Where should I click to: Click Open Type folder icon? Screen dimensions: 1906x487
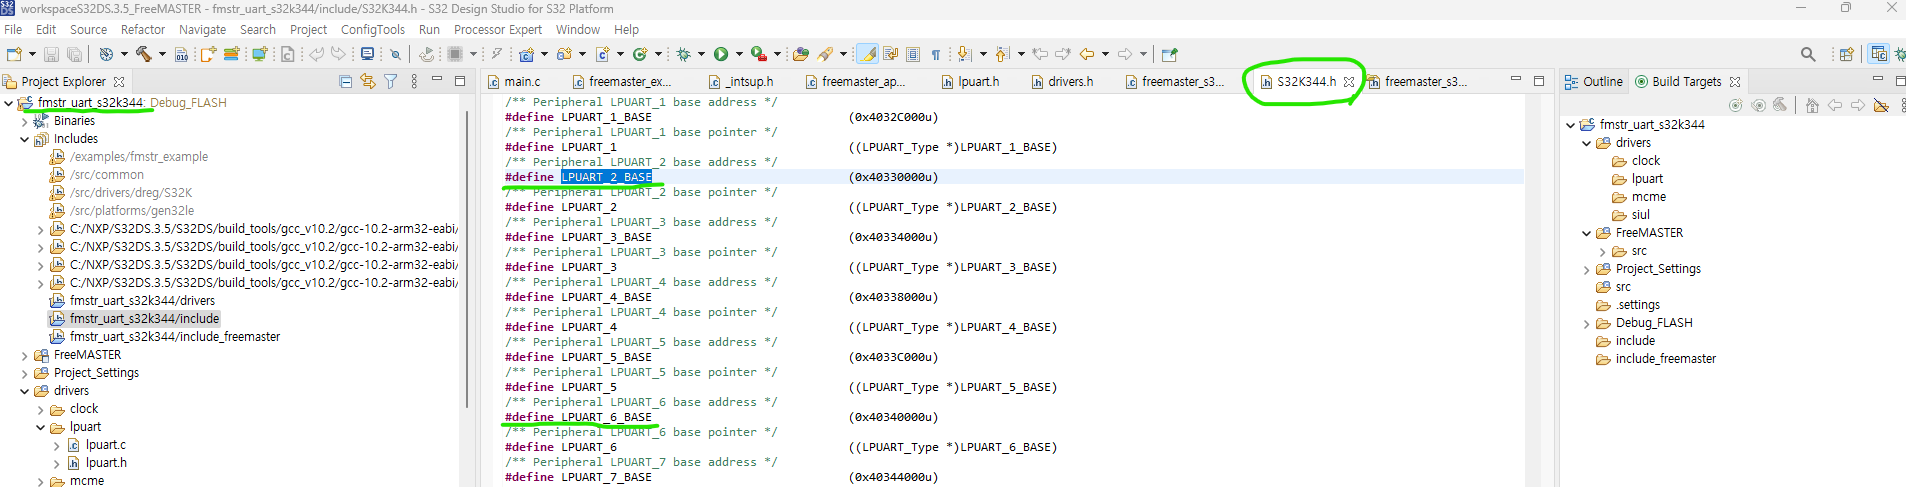pos(800,54)
